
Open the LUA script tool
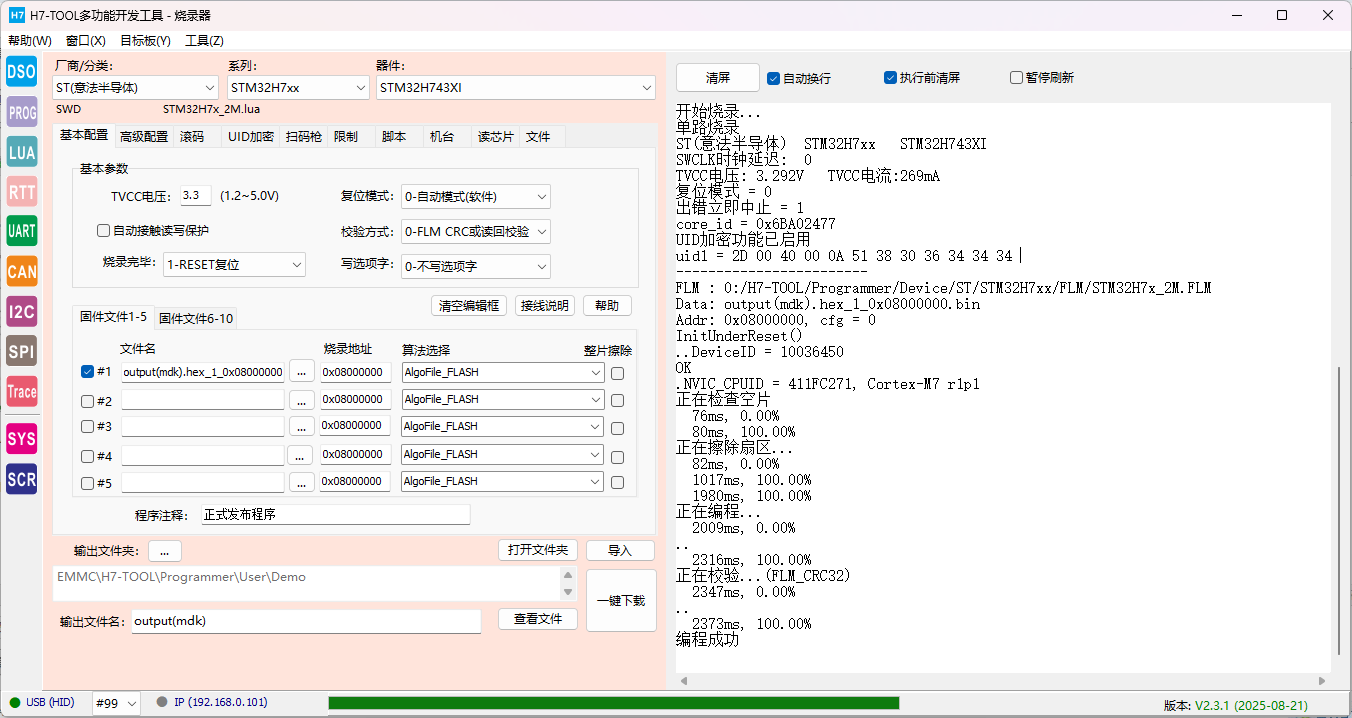pos(21,152)
